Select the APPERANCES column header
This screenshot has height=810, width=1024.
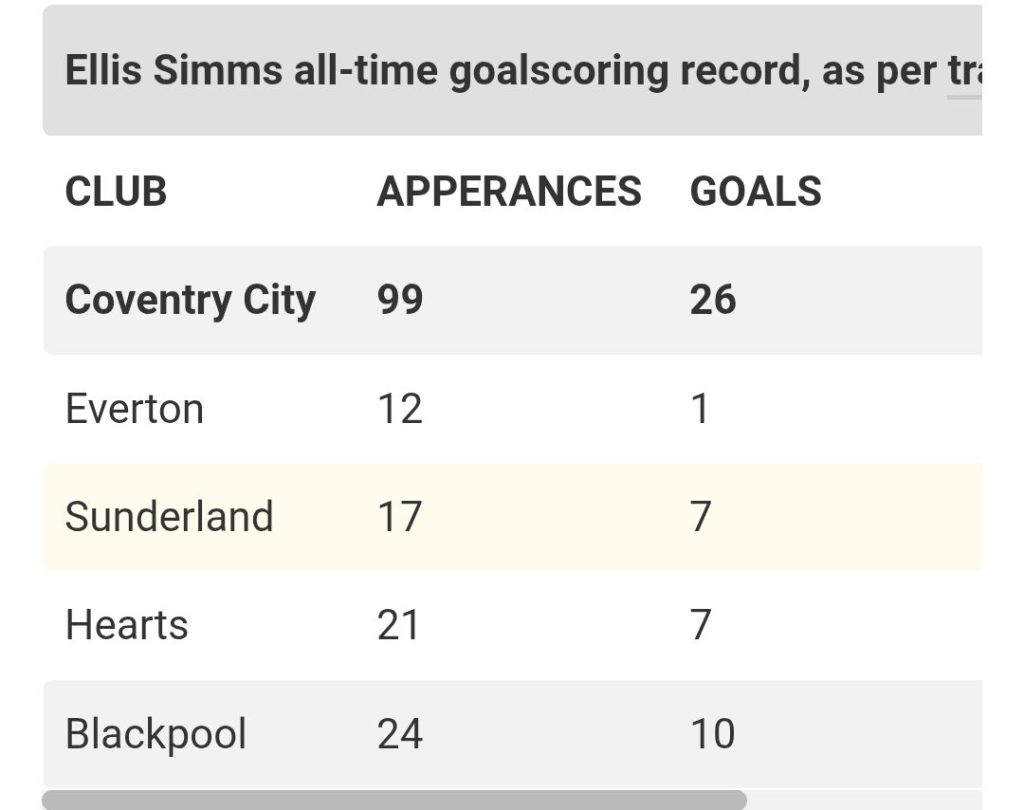[x=509, y=191]
